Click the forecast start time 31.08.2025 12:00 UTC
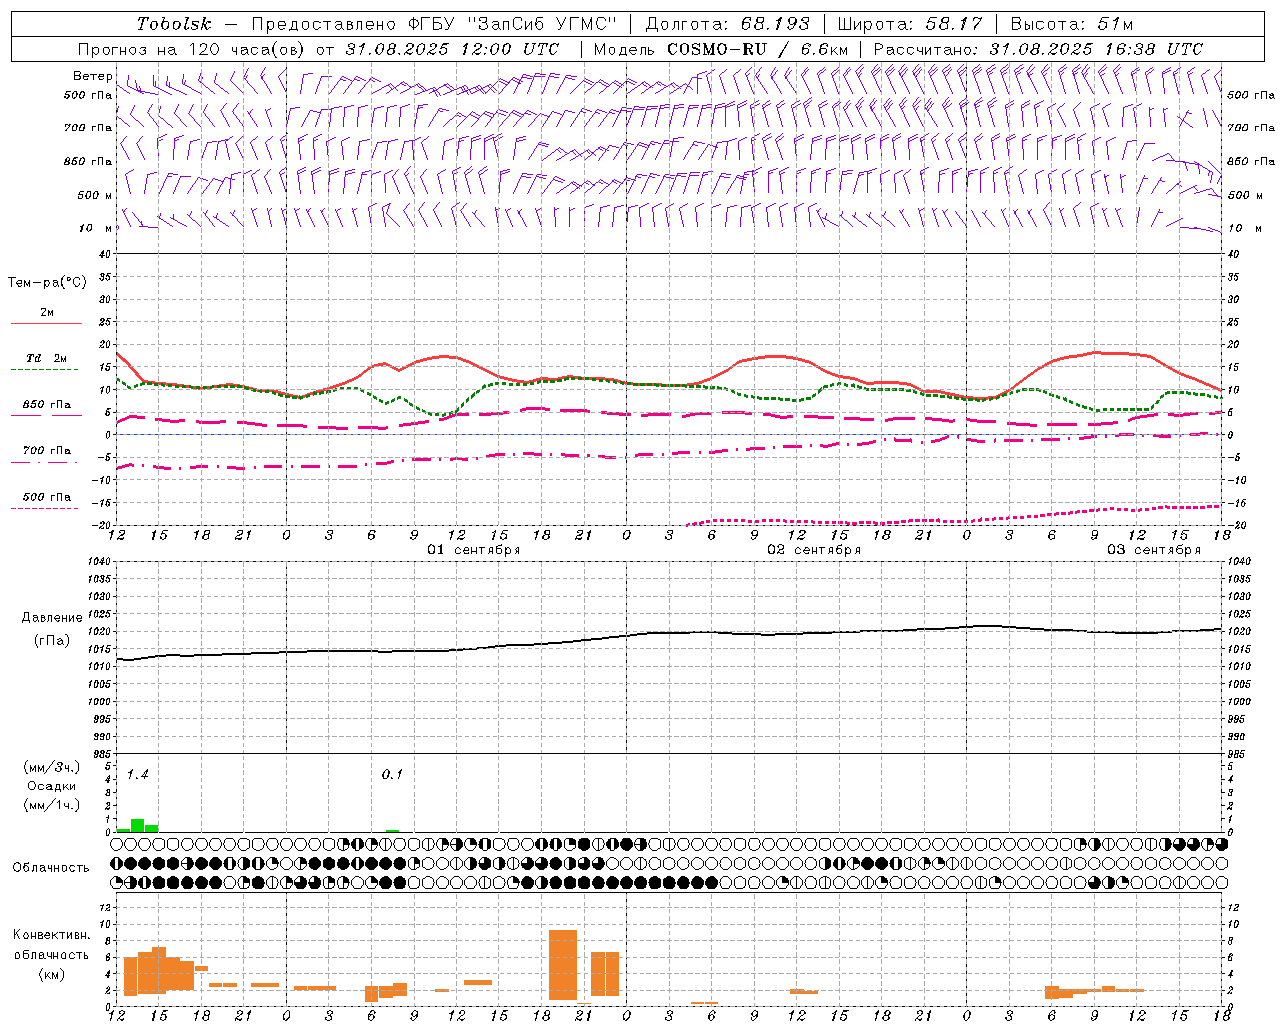Viewport: 1280px width, 1024px height. point(452,49)
